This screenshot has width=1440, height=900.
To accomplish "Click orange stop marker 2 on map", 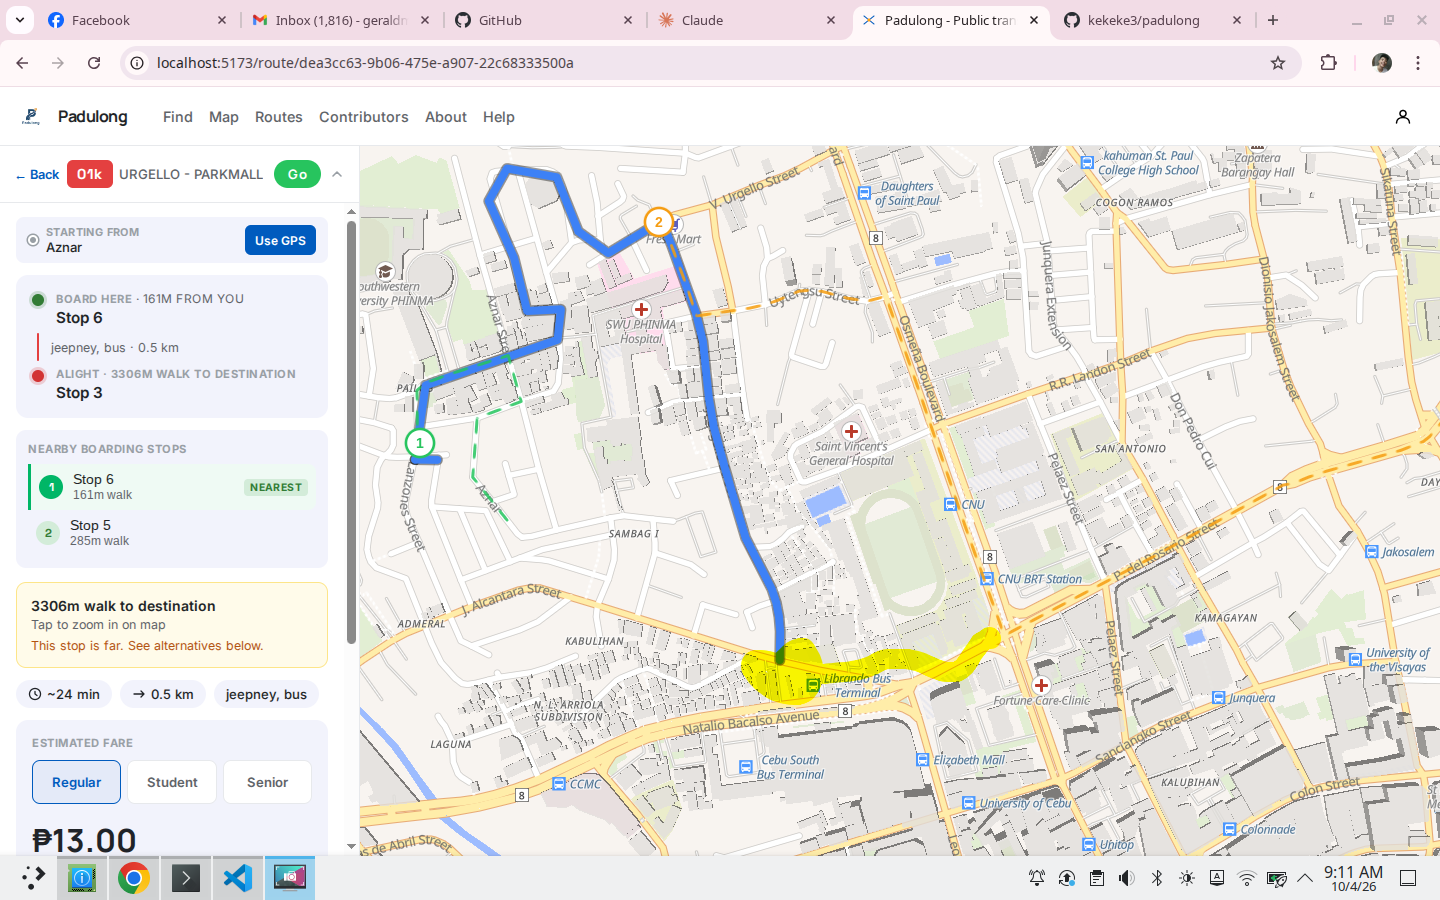I will [x=658, y=222].
